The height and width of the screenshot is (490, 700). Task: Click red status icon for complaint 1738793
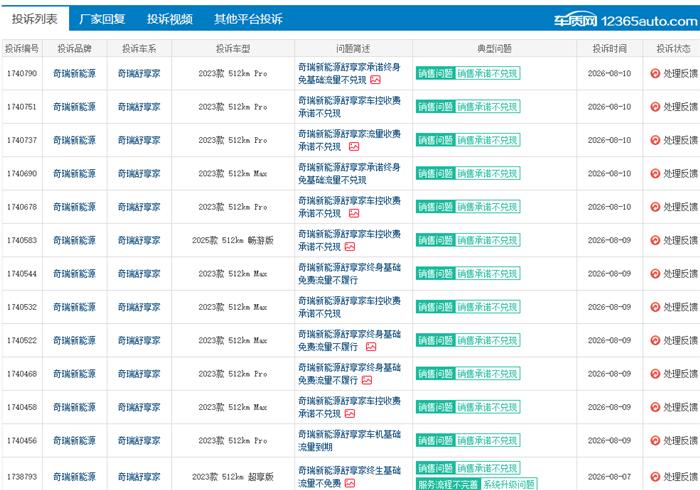(x=655, y=477)
